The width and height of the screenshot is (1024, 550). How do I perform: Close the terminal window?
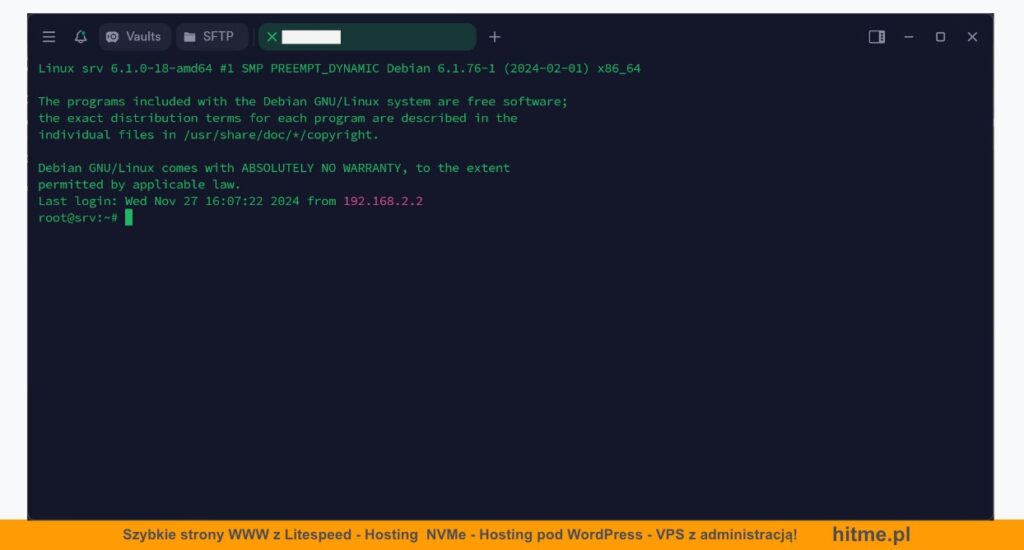972,37
